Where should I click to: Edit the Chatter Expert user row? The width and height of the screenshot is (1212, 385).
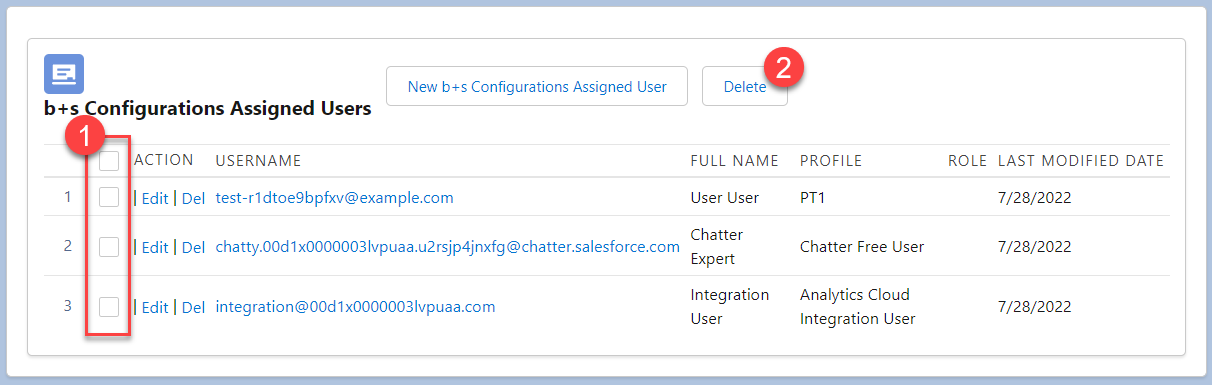click(155, 247)
